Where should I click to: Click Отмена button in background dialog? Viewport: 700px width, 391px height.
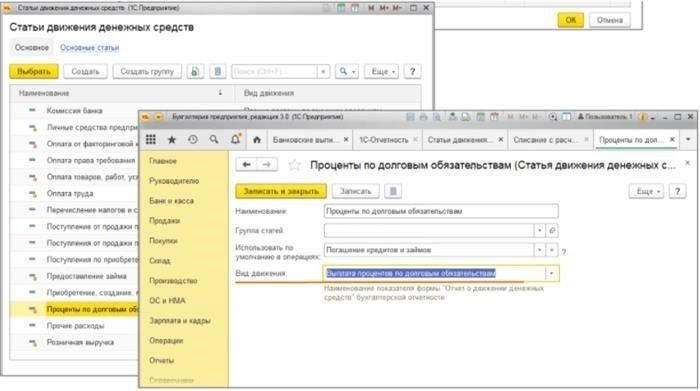click(x=609, y=20)
